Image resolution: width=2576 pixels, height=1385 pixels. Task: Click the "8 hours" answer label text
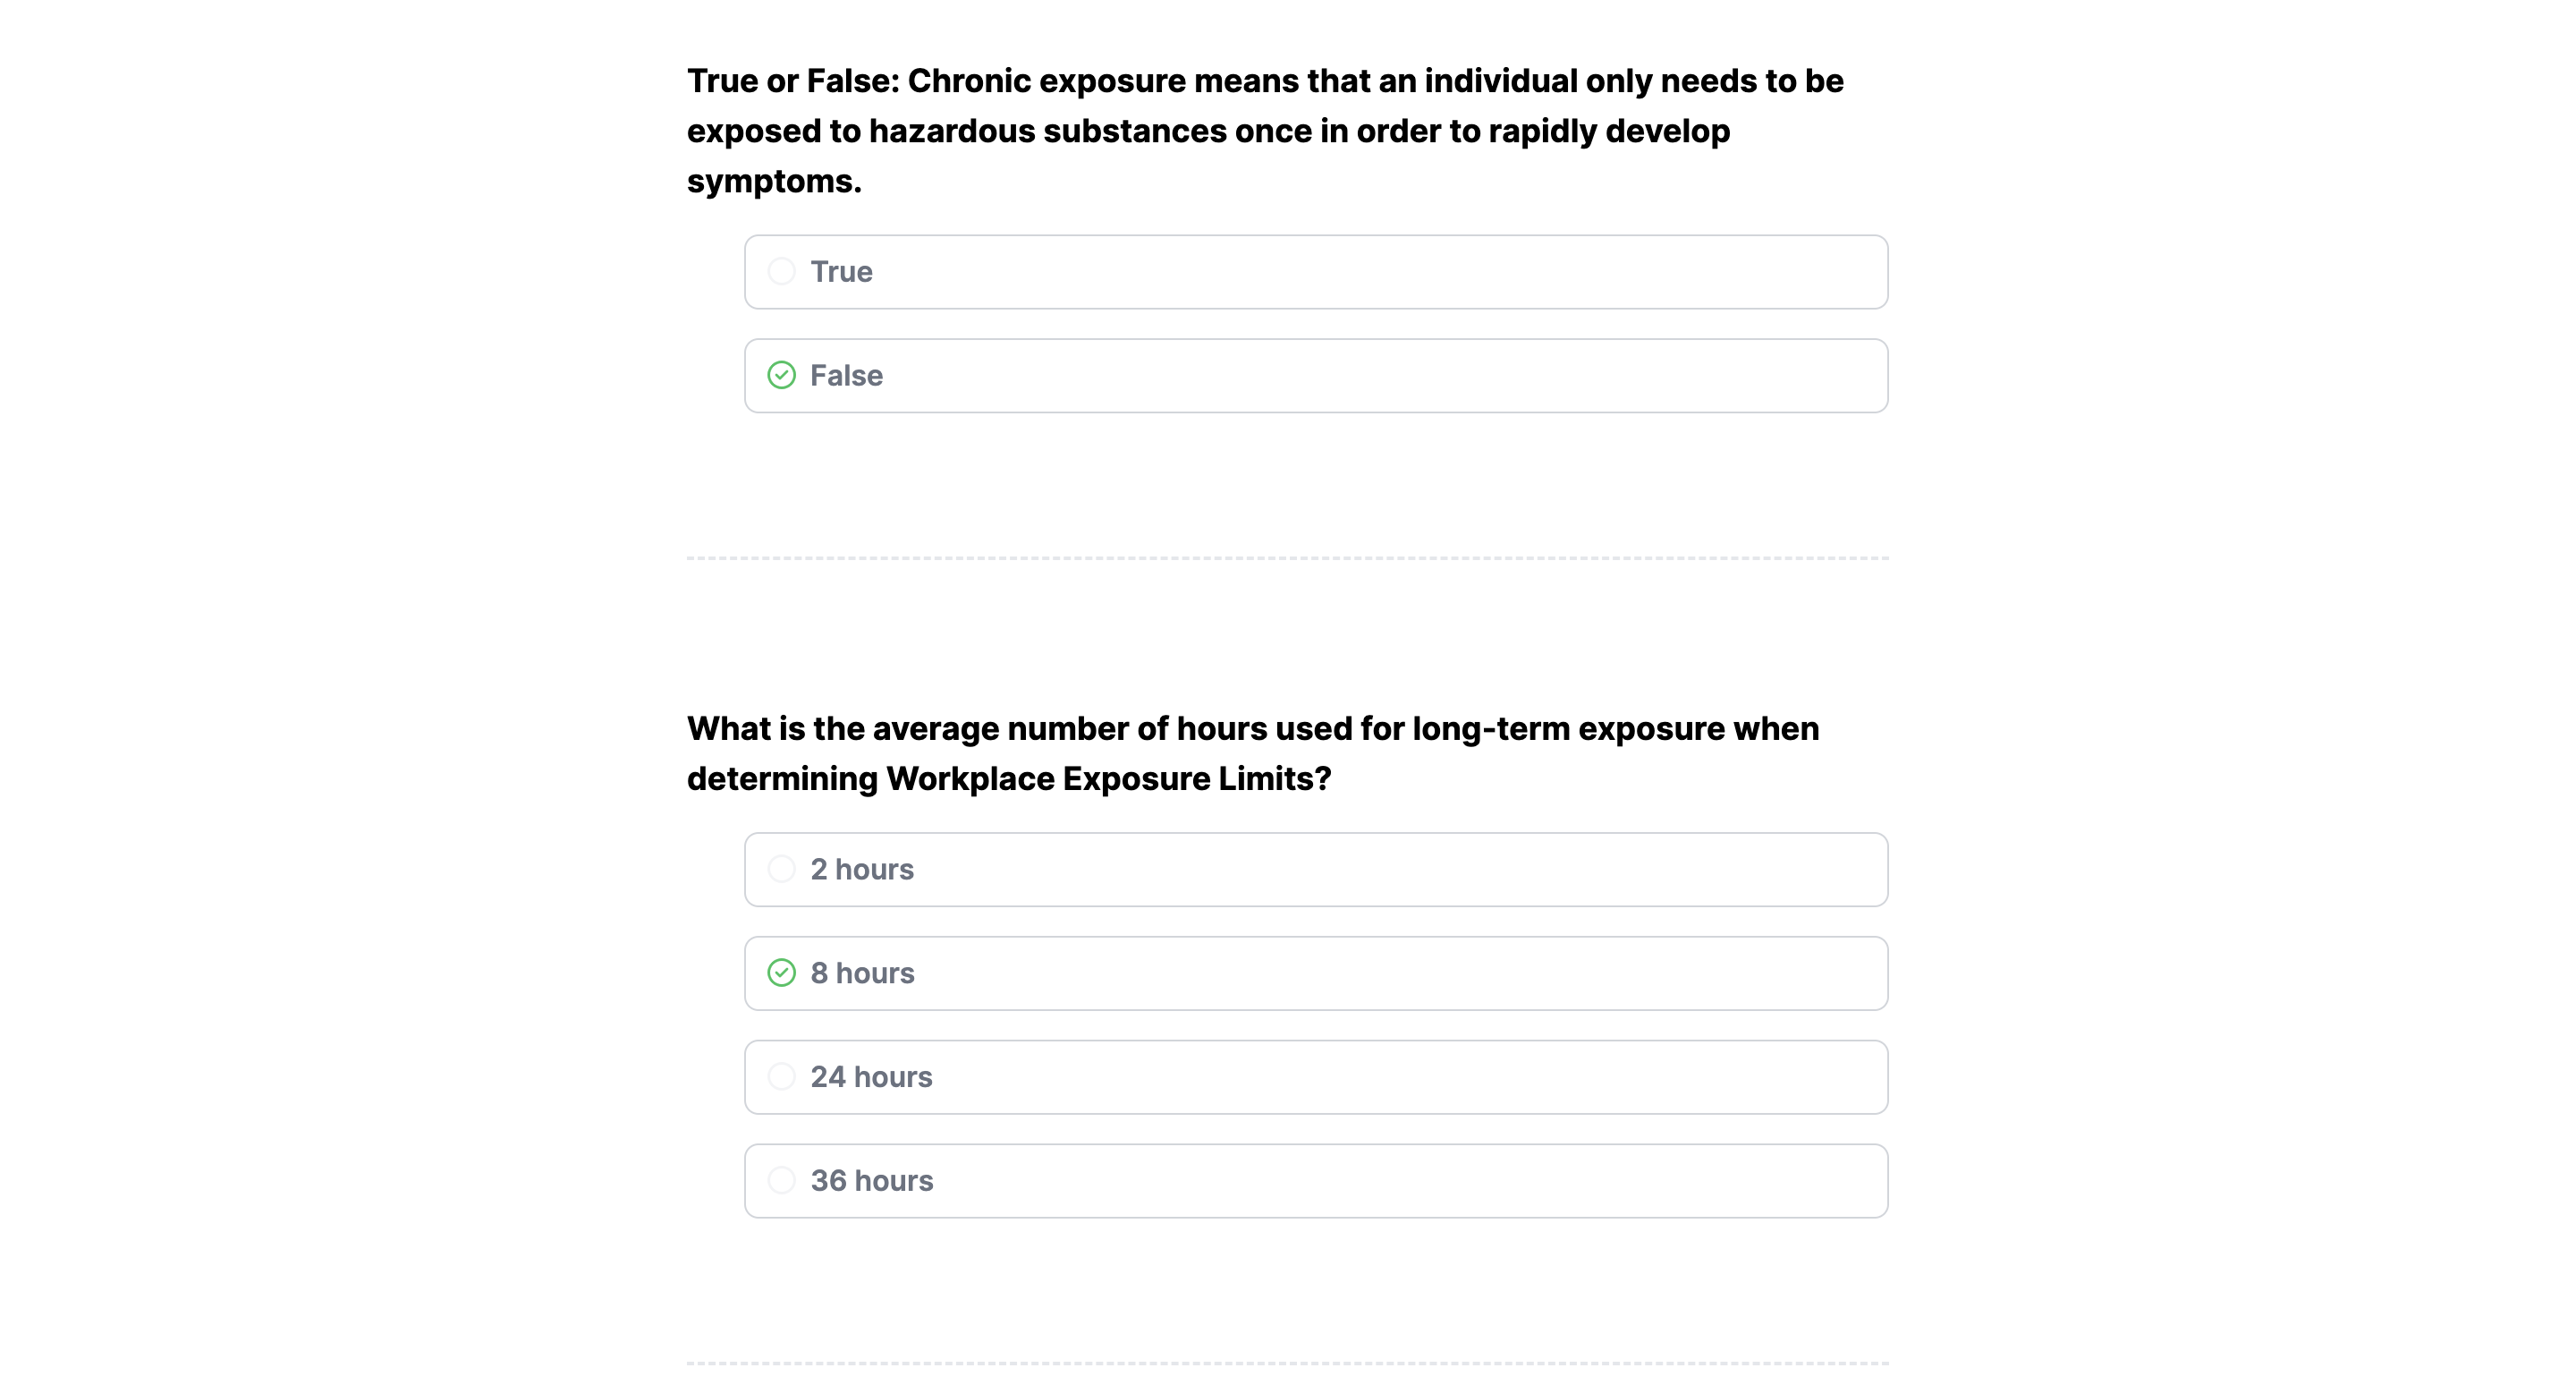[862, 974]
